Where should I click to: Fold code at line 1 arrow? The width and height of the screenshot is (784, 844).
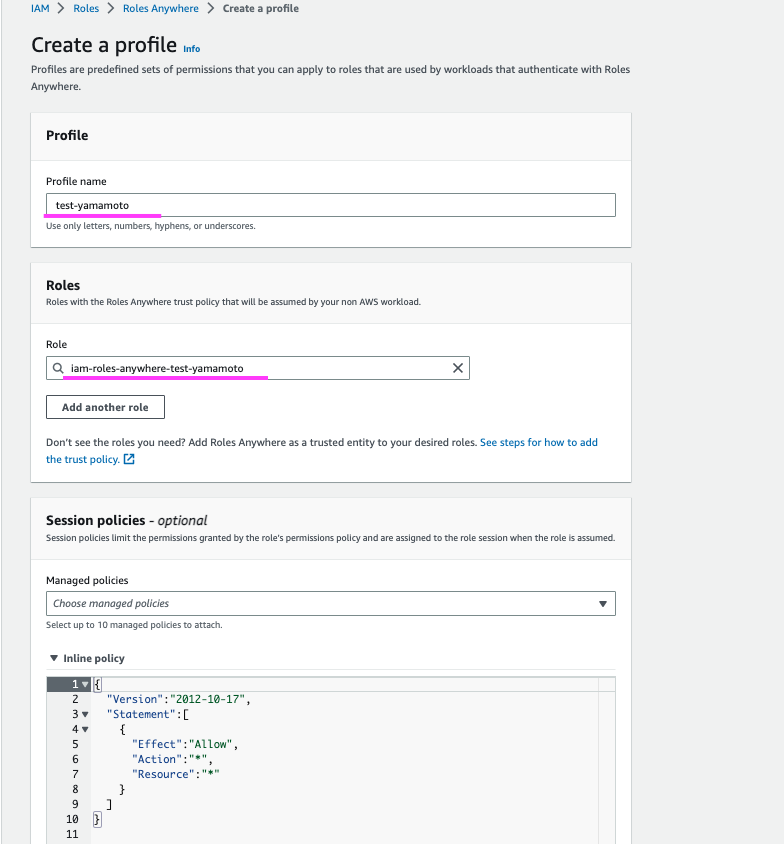click(x=85, y=684)
